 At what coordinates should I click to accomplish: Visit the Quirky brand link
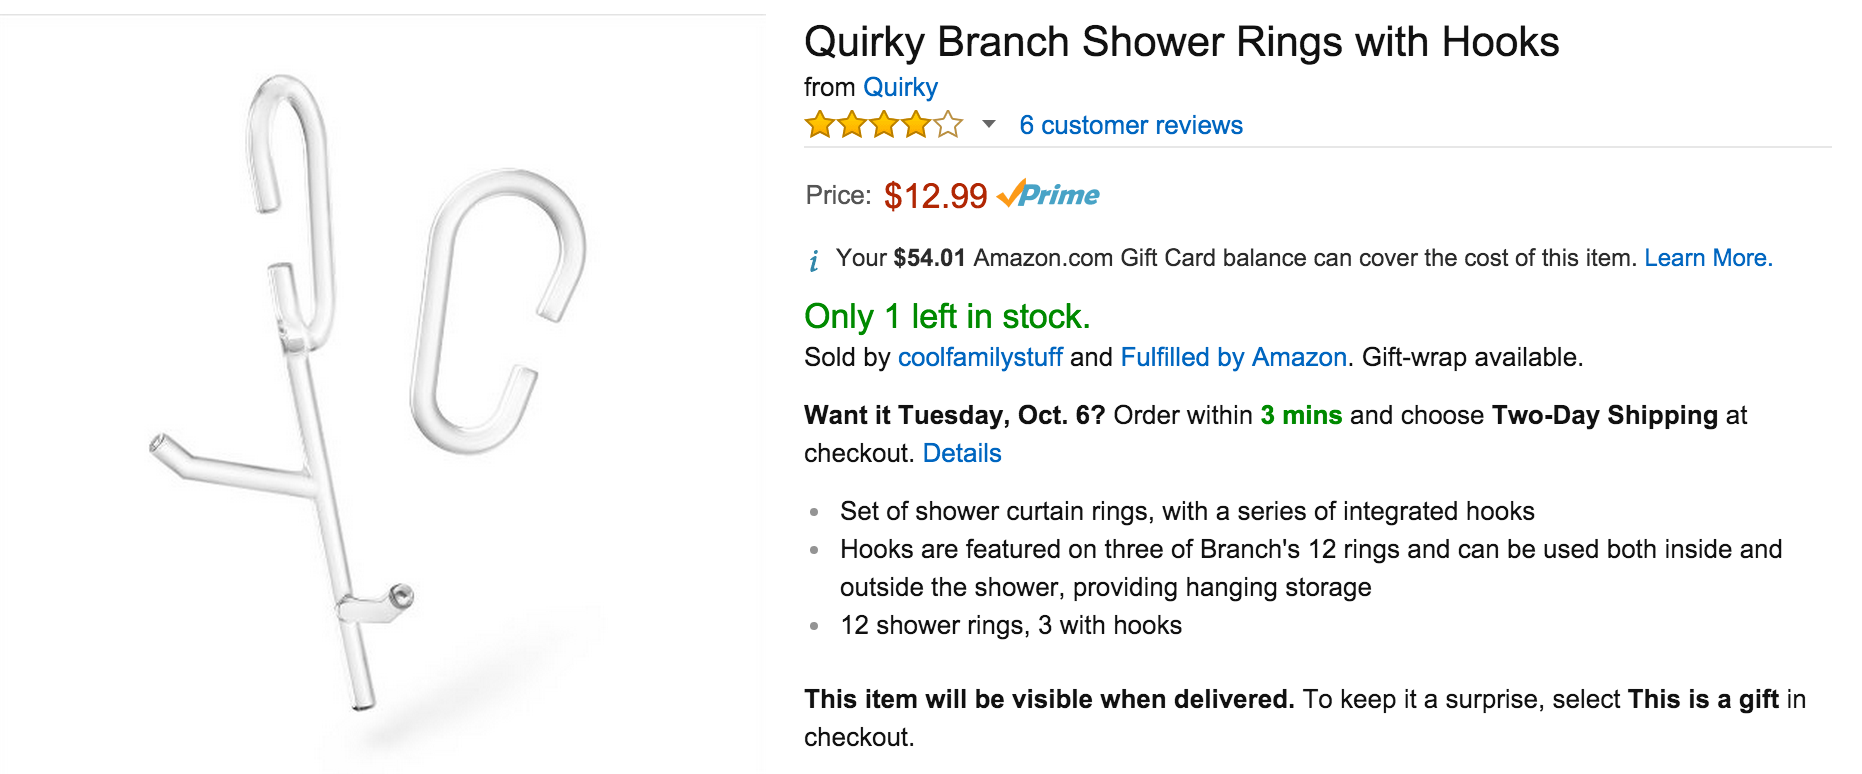[900, 87]
